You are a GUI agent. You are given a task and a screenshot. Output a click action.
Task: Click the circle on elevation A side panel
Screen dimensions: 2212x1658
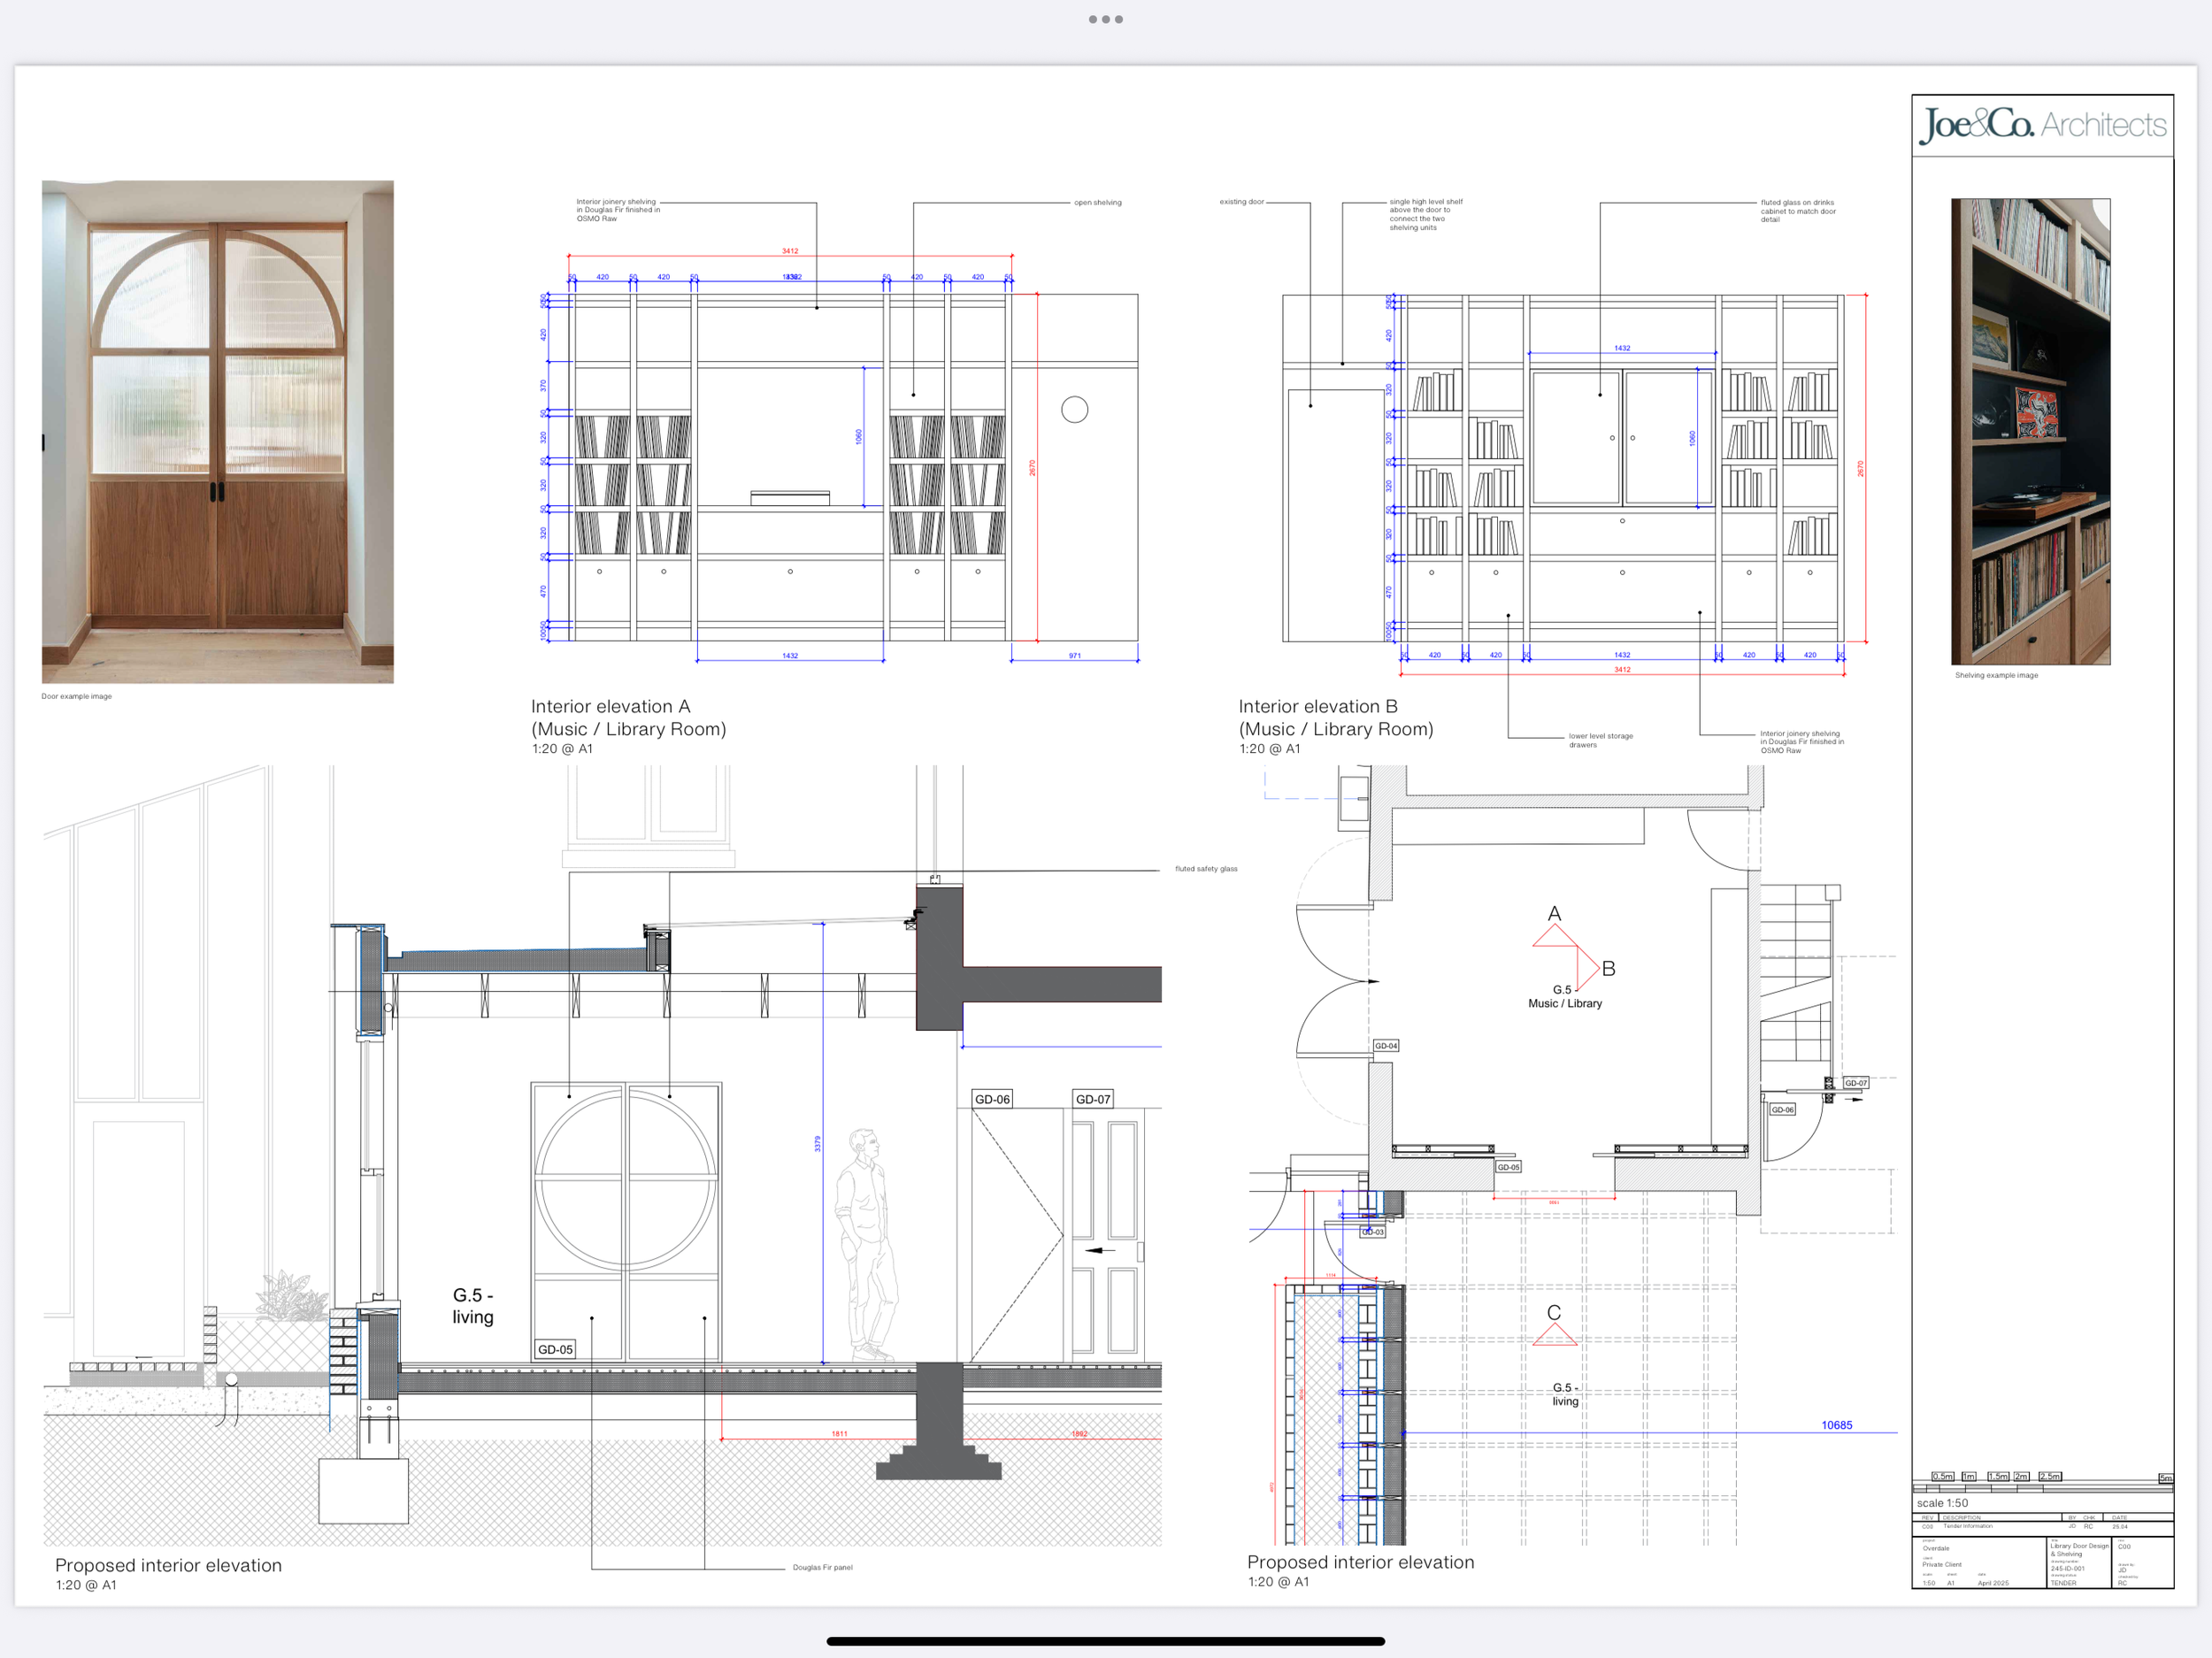click(1074, 409)
